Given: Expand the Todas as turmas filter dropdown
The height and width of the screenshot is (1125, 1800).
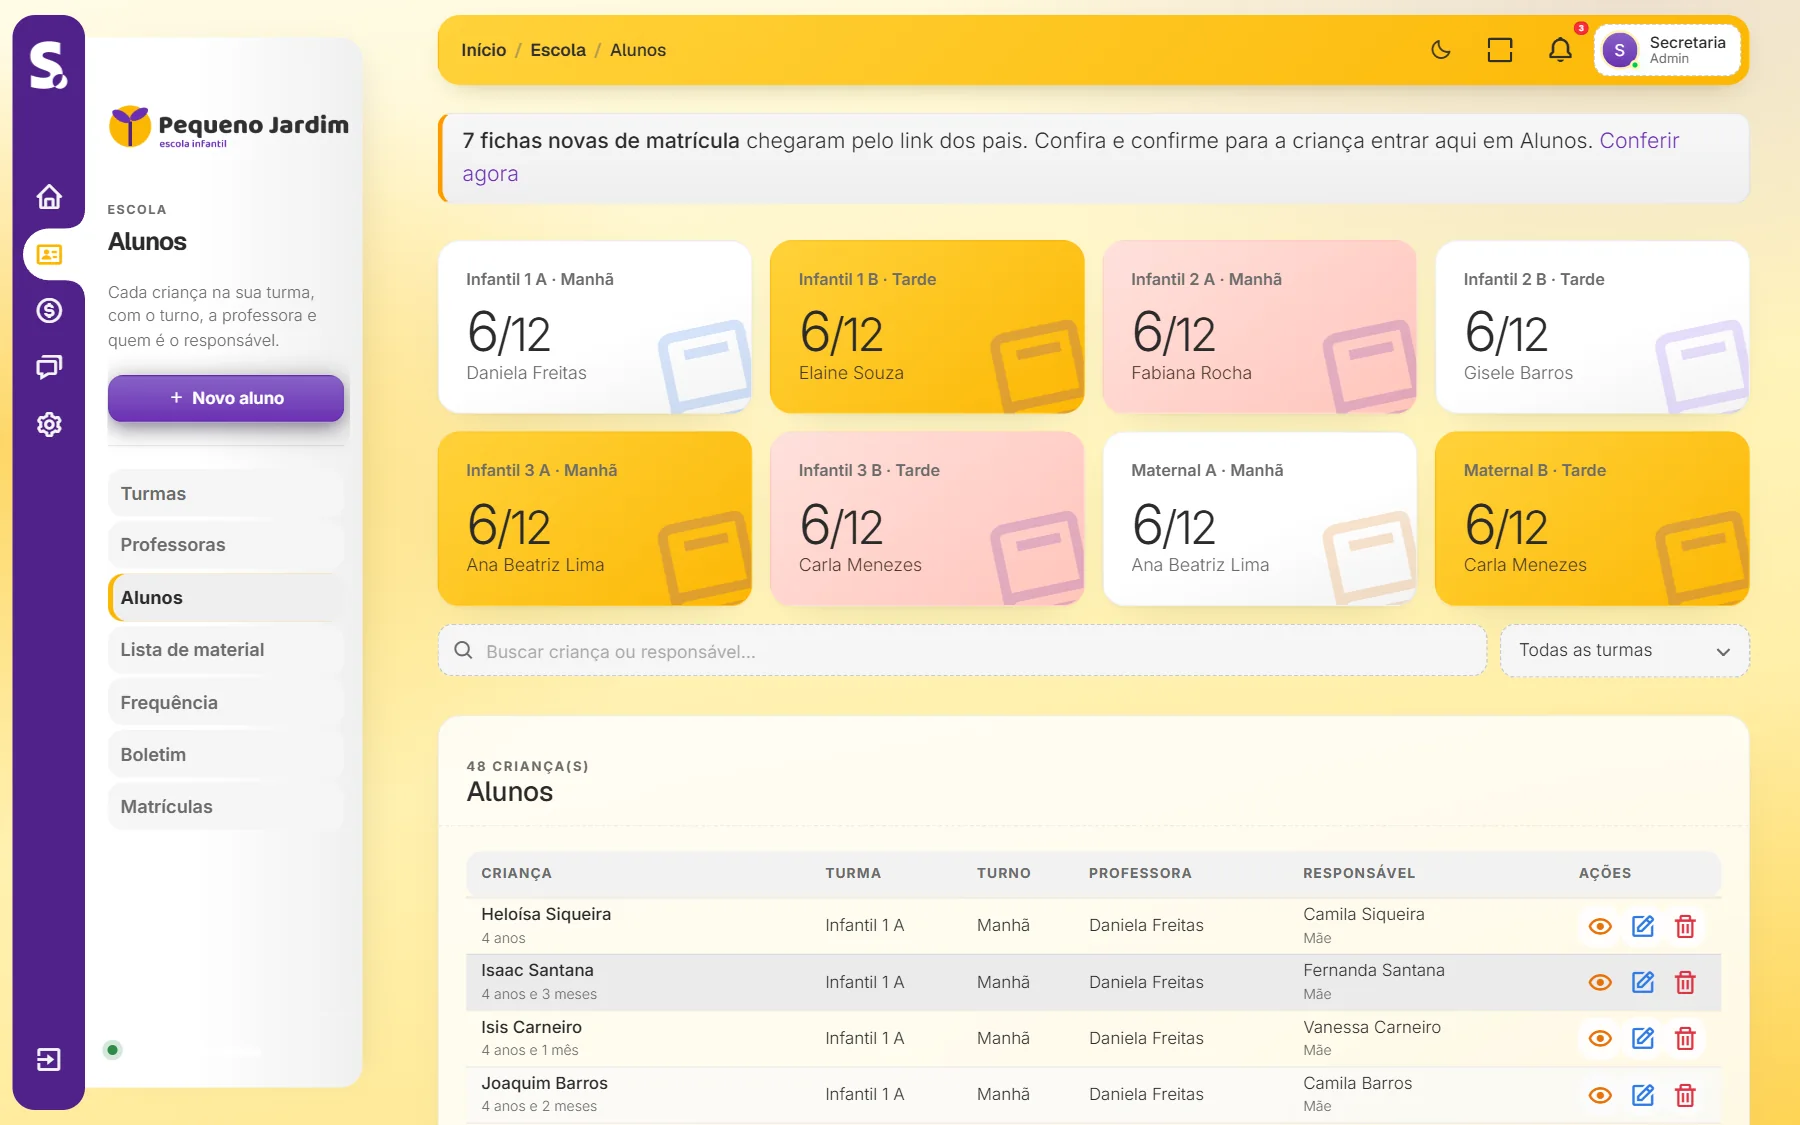Looking at the screenshot, I should [x=1625, y=651].
